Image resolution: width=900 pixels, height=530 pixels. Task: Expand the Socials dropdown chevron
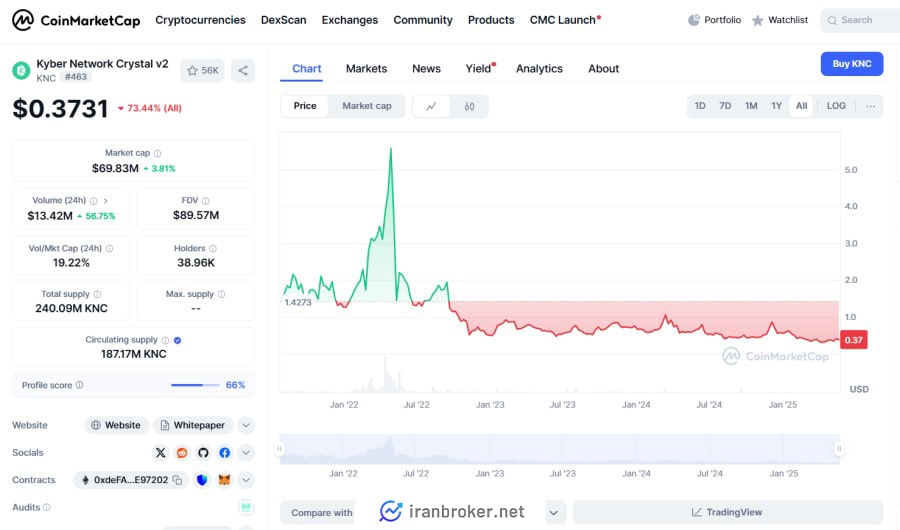246,453
